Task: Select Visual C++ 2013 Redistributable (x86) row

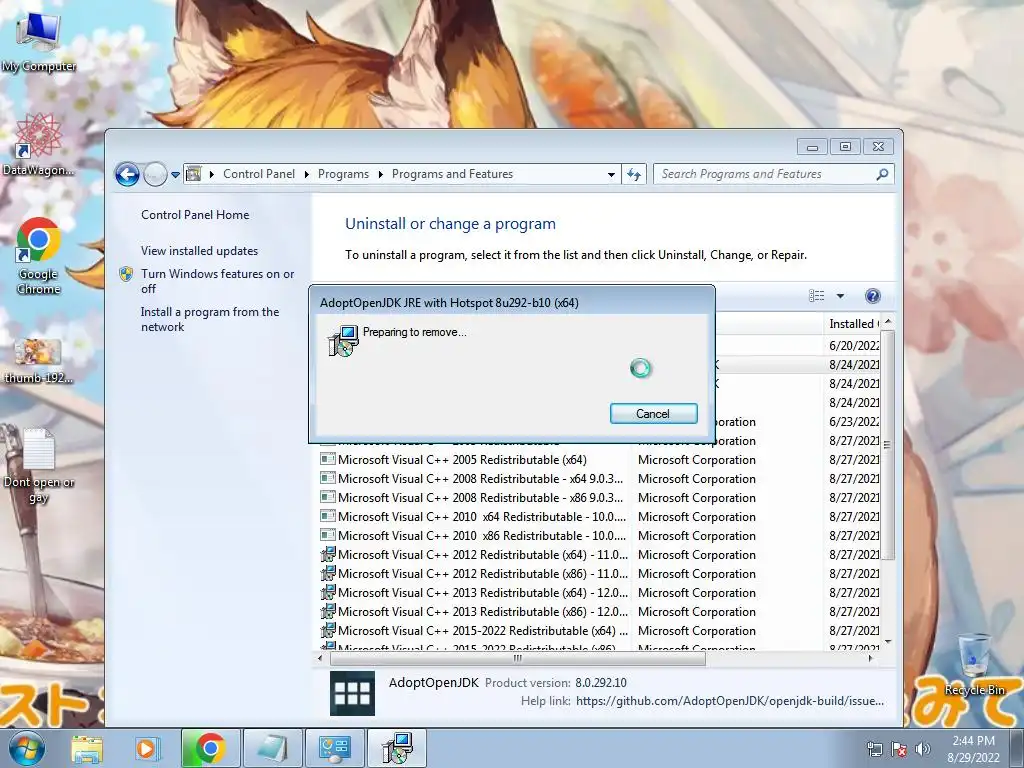Action: coord(600,611)
